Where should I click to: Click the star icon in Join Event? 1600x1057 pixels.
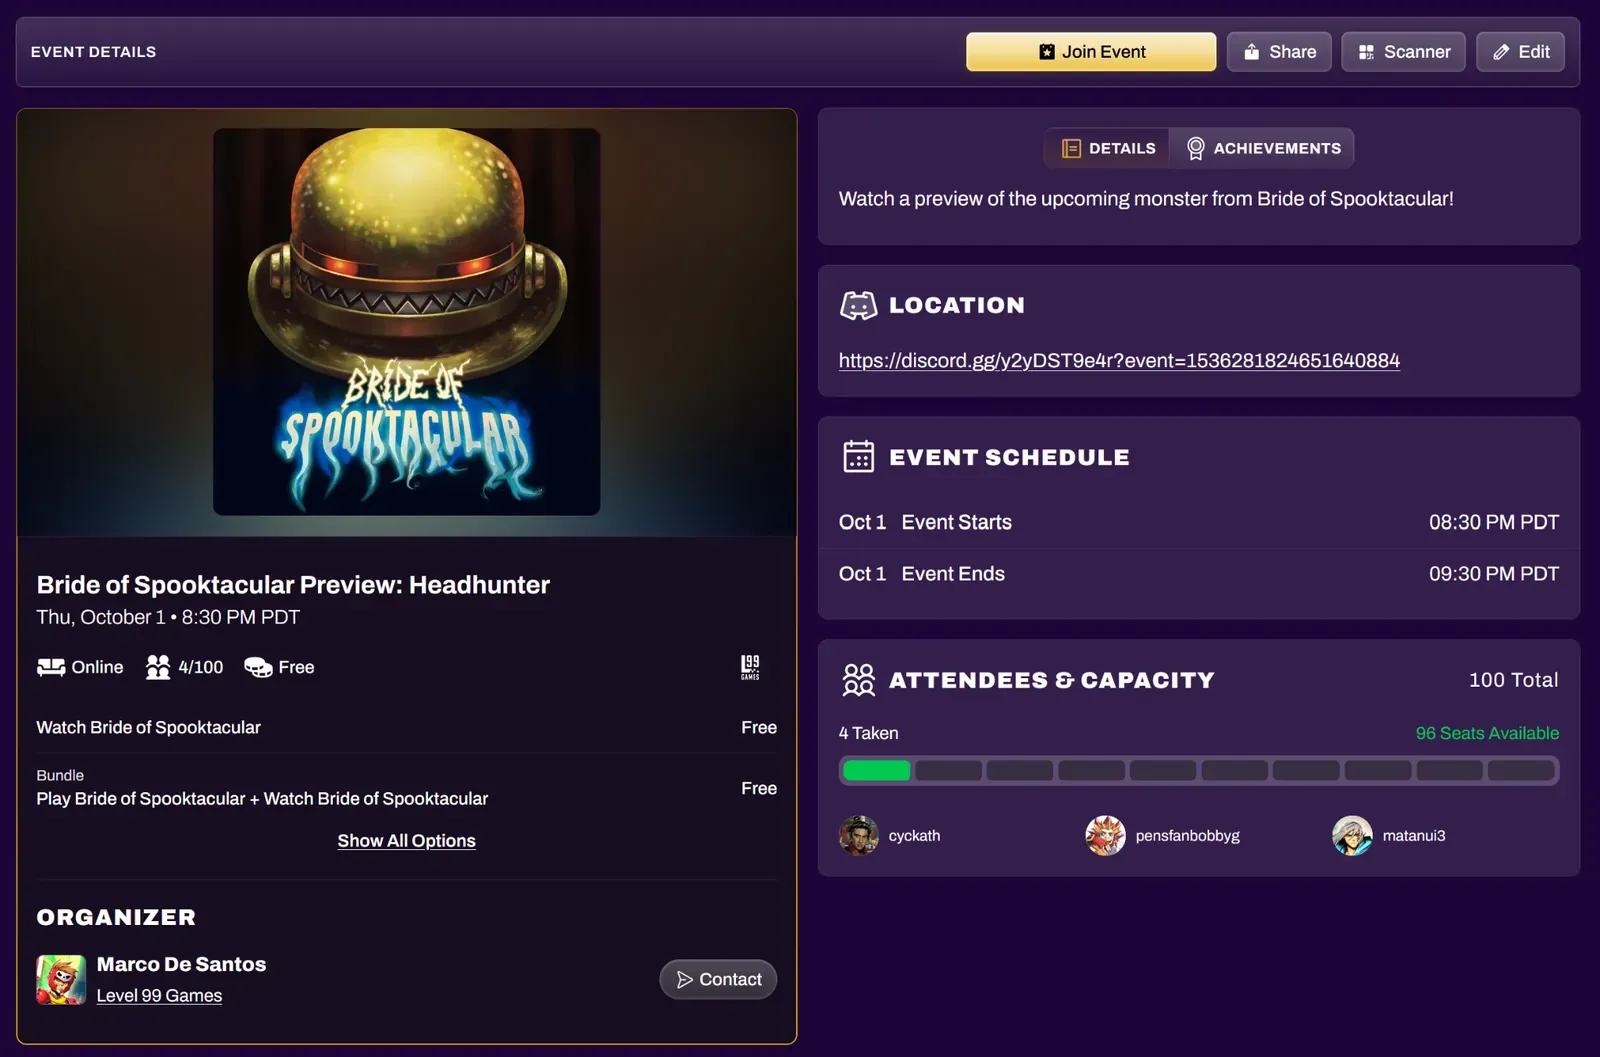pyautogui.click(x=1047, y=52)
